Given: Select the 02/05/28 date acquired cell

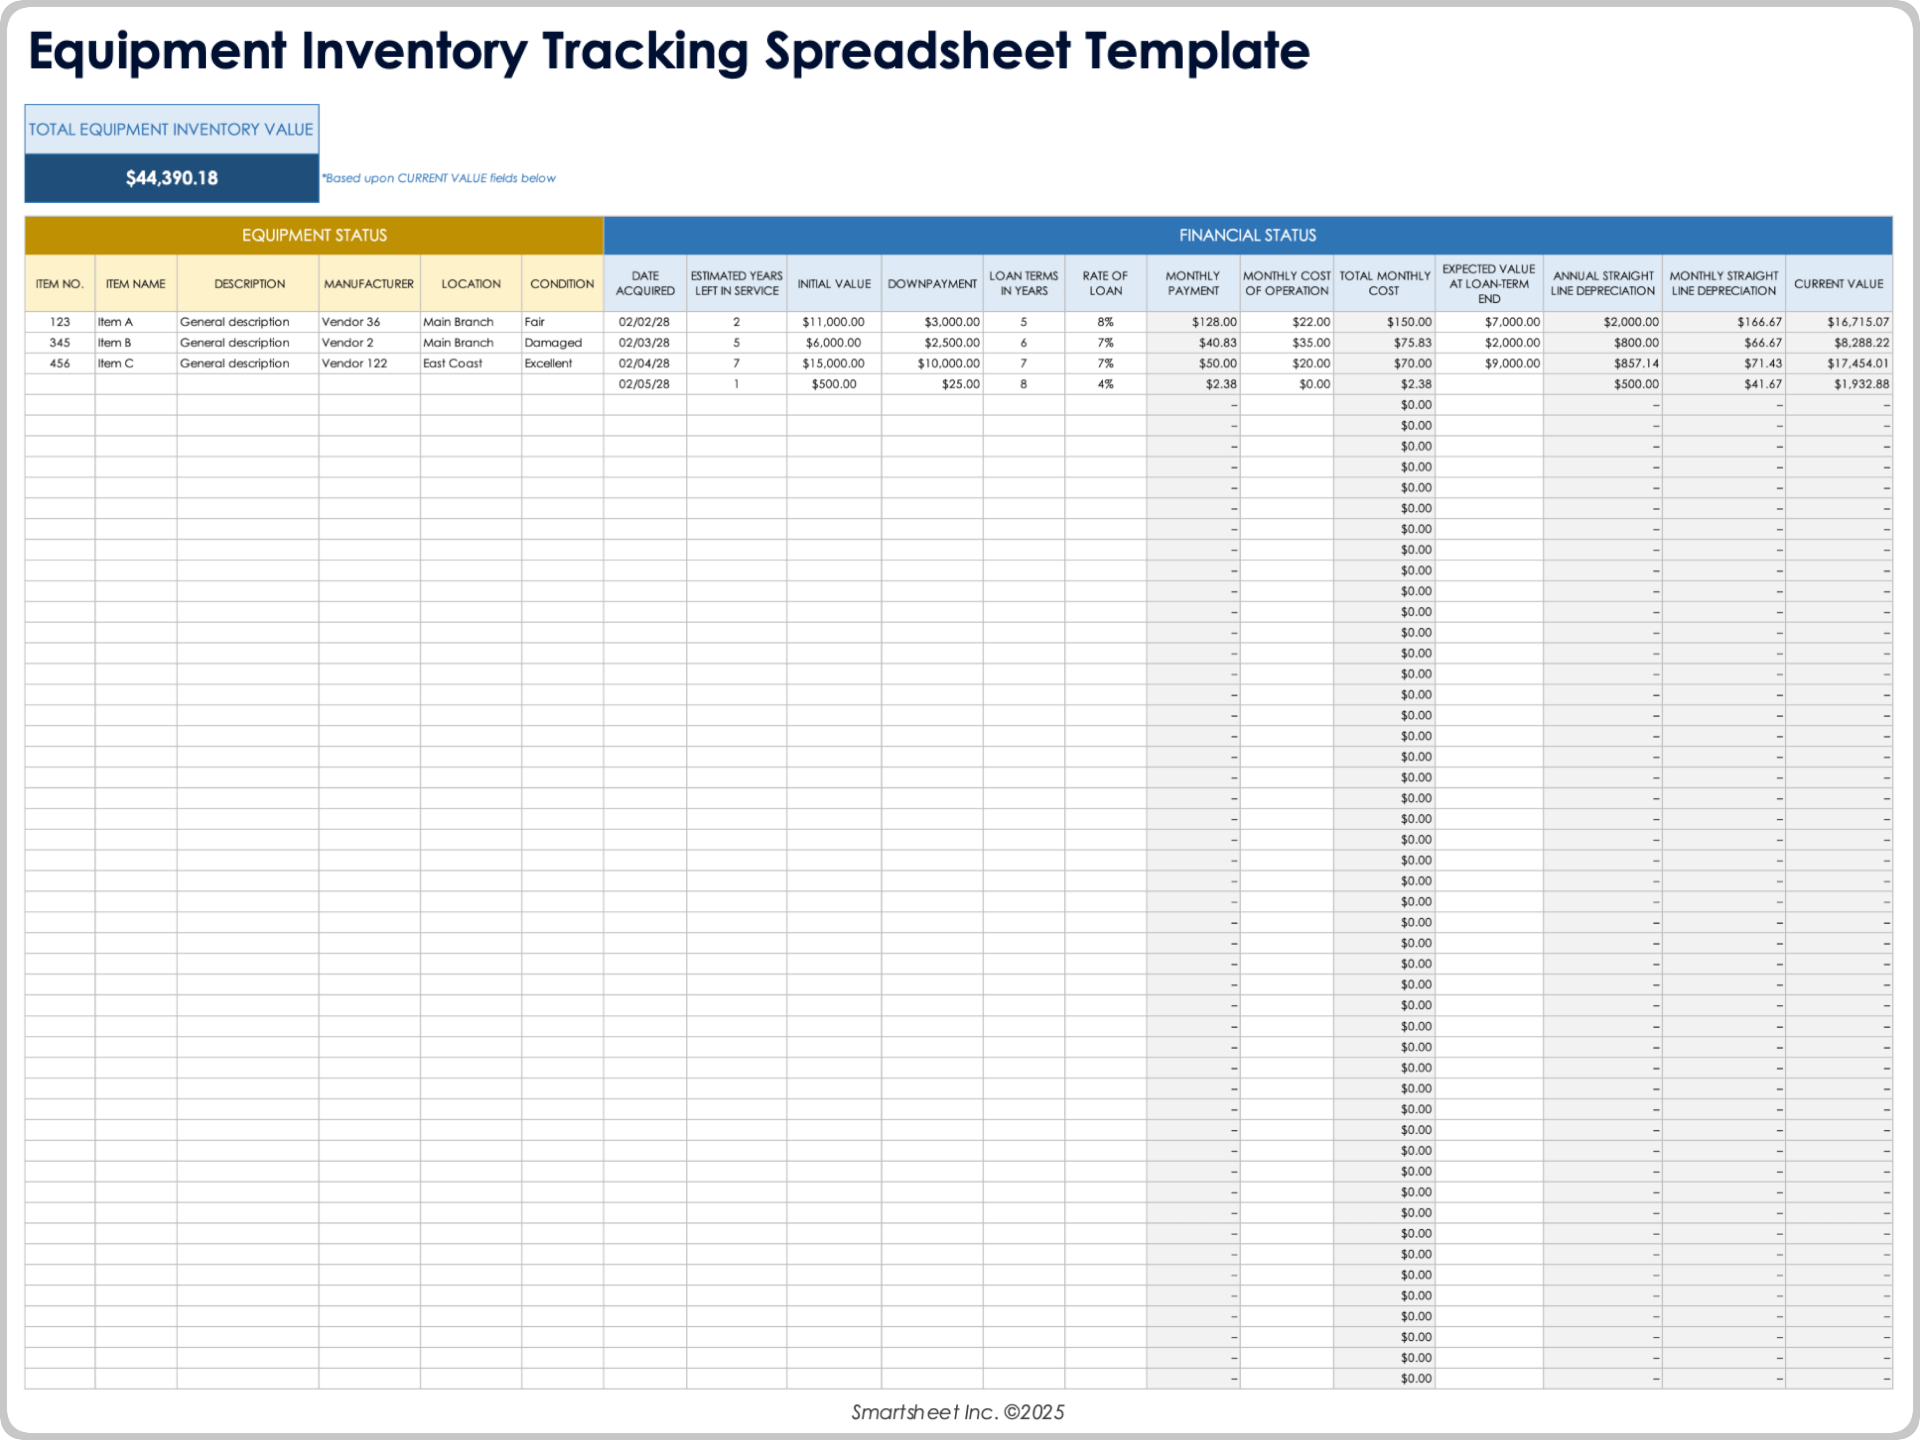Looking at the screenshot, I should coord(645,384).
